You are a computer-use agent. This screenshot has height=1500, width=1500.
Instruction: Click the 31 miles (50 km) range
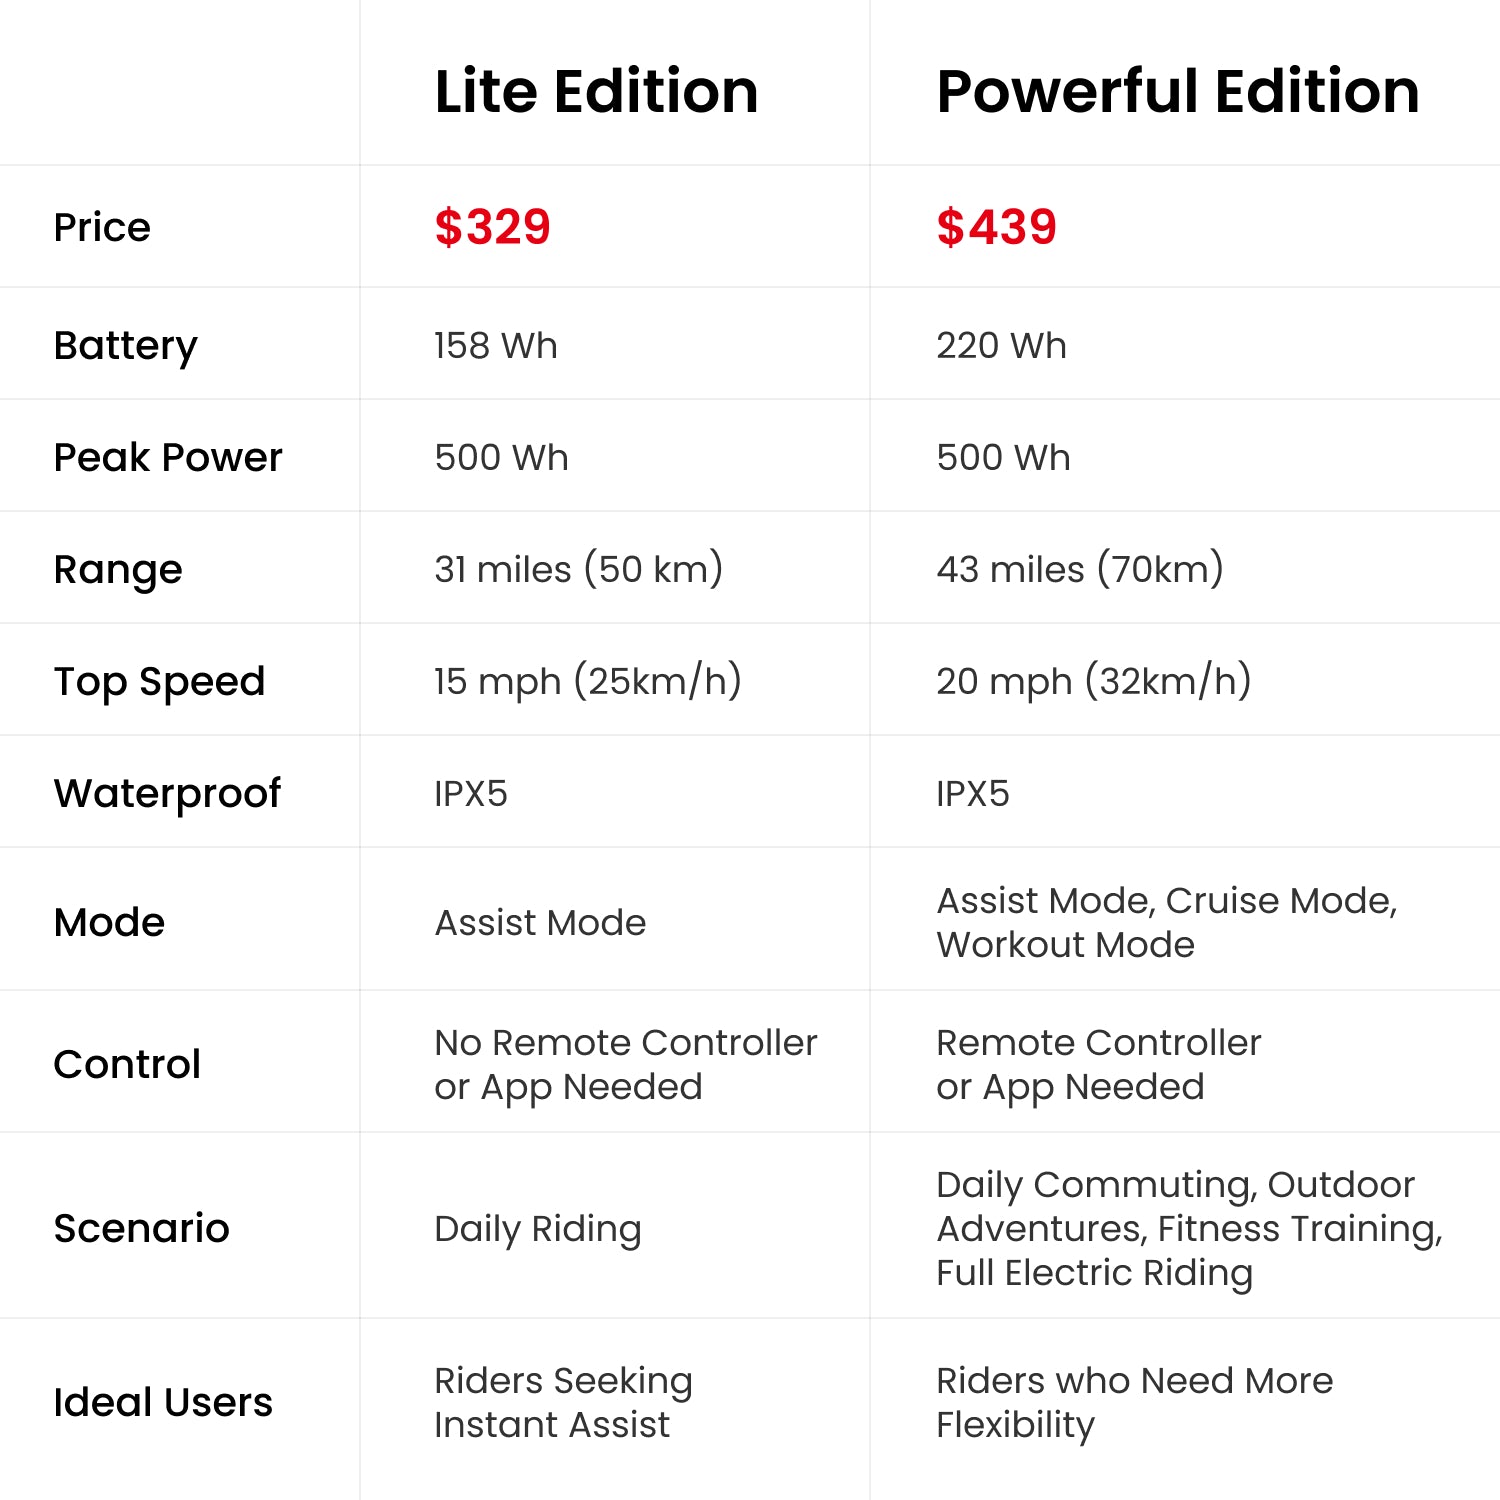578,569
